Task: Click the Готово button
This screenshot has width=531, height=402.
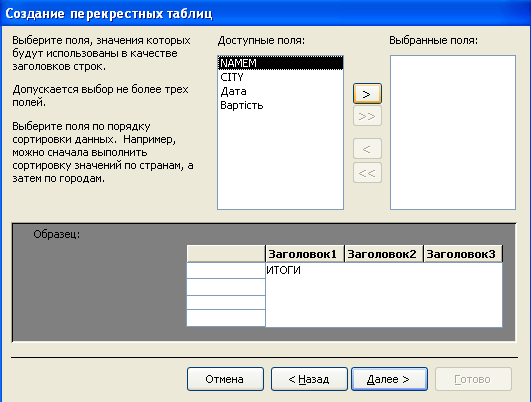Action: point(473,379)
